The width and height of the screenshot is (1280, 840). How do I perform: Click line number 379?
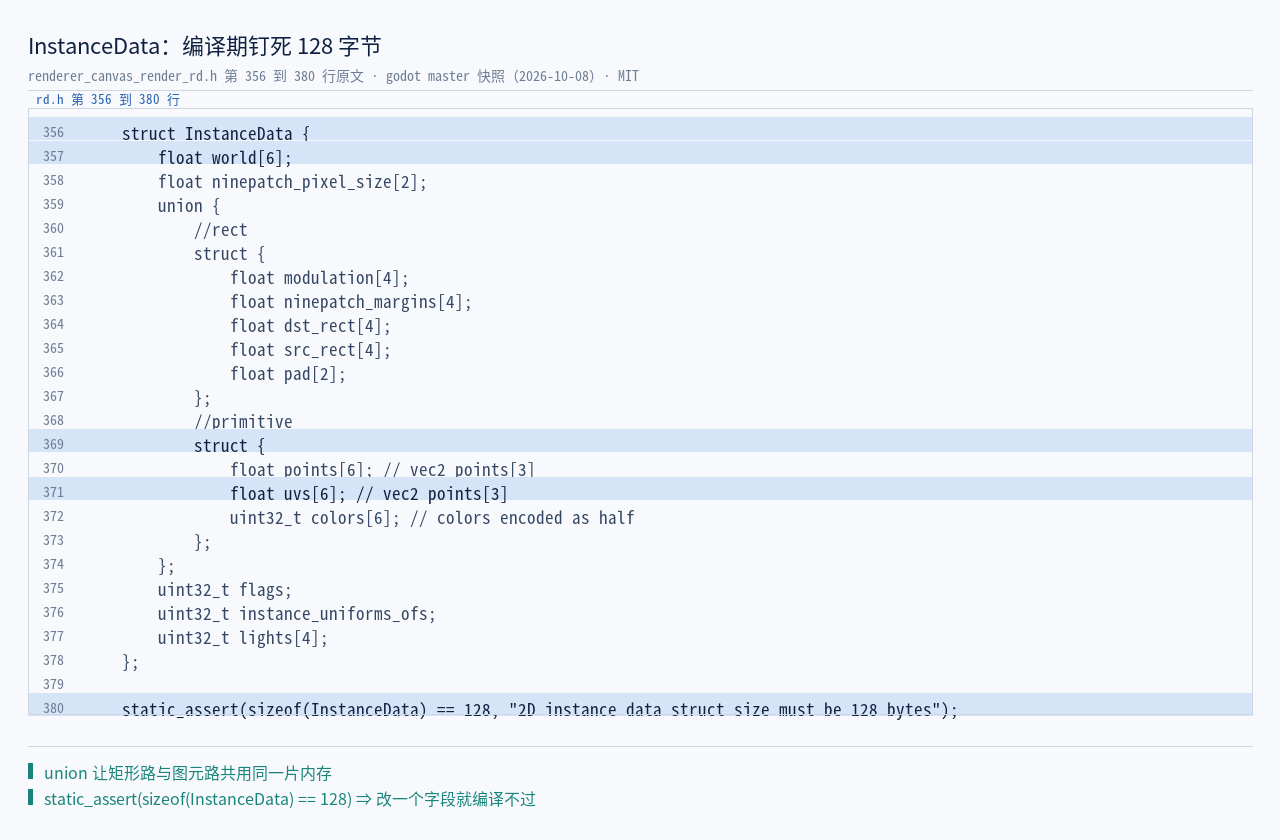pyautogui.click(x=53, y=685)
